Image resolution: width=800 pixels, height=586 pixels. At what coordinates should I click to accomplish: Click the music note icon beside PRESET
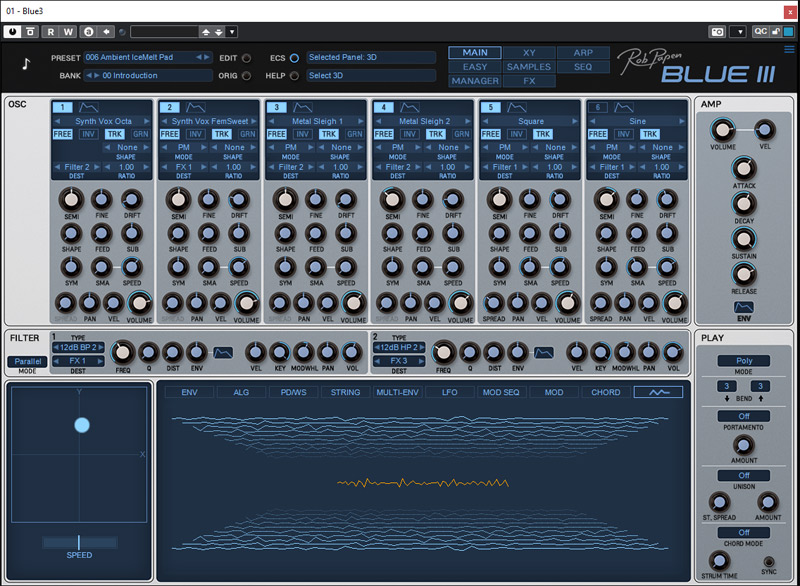[x=25, y=66]
